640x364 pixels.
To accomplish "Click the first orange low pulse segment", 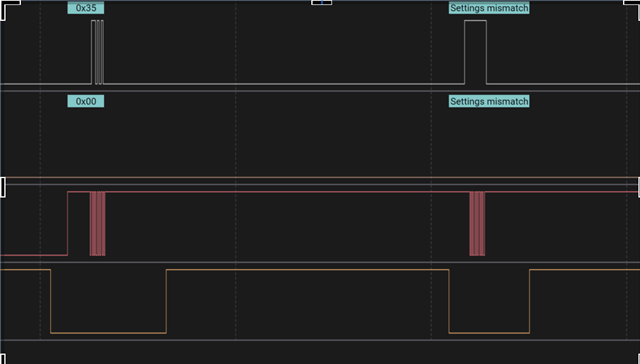I will click(108, 333).
